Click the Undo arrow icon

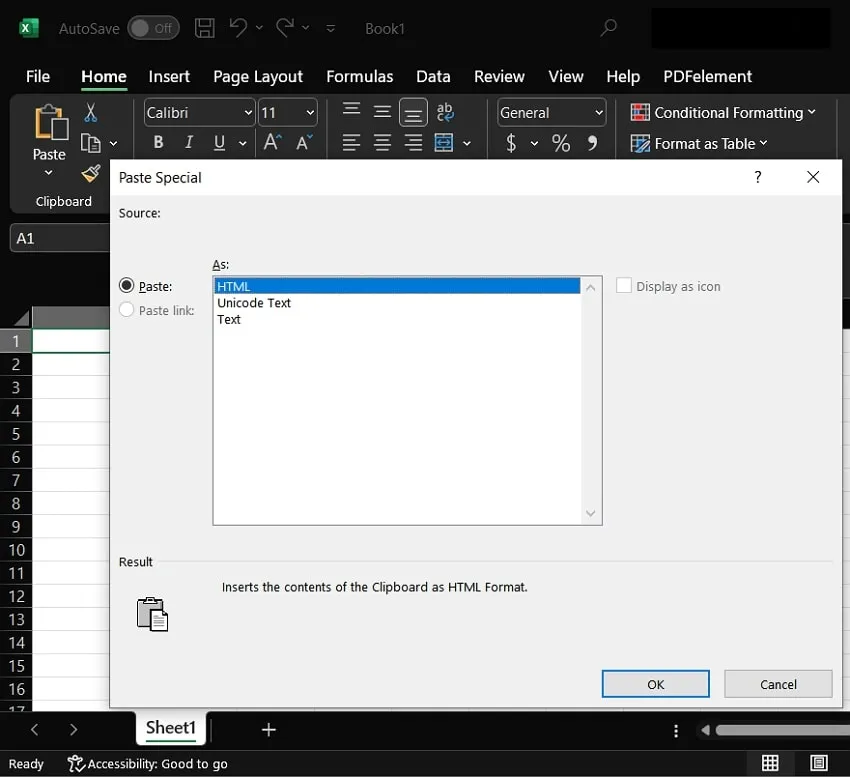(x=238, y=28)
